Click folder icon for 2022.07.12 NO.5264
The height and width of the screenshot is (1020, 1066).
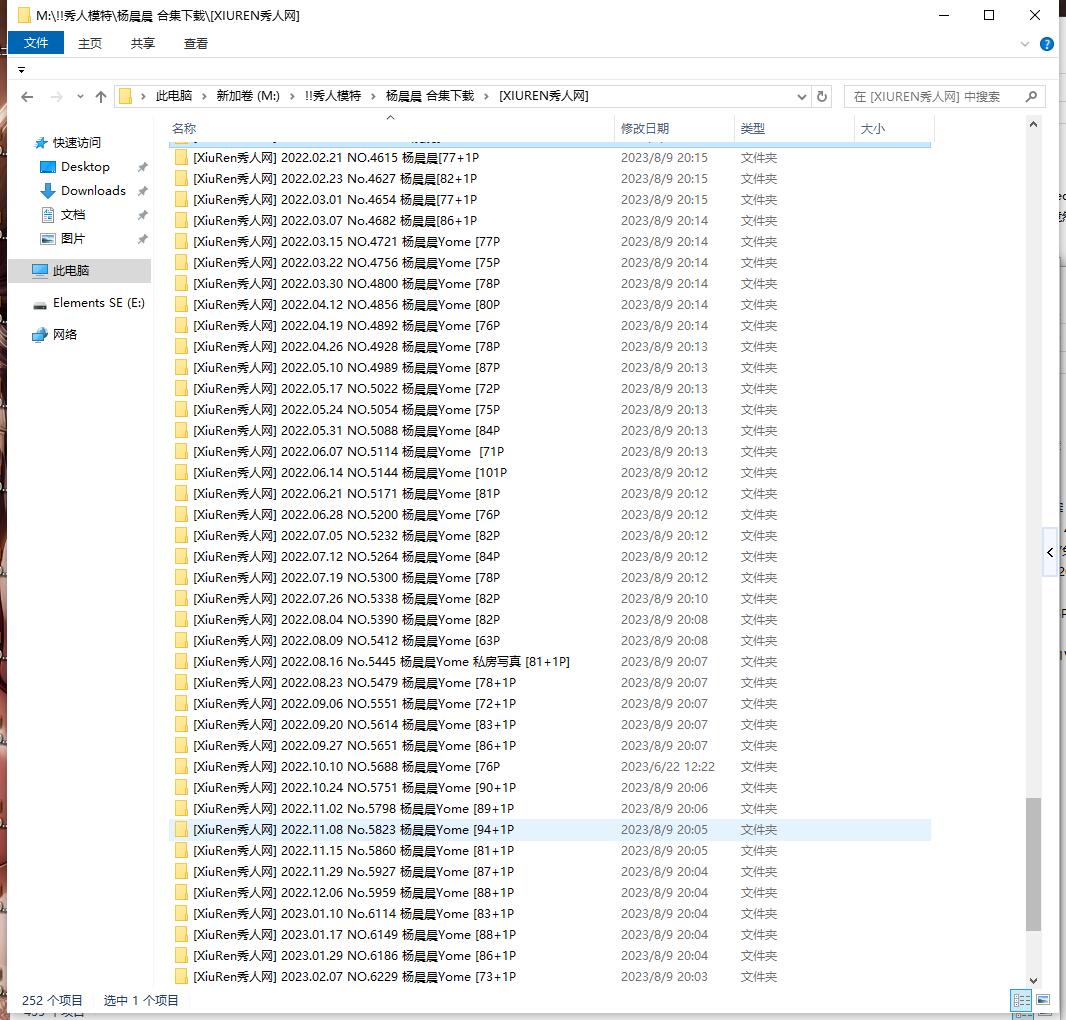point(181,557)
